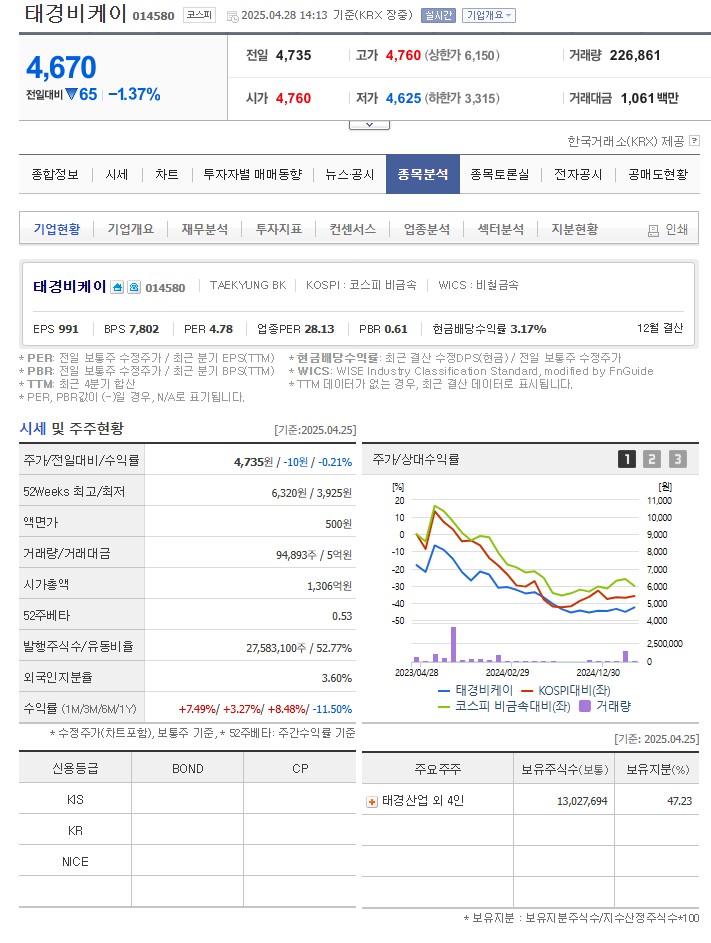
Task: Click the 업종PER 28.13 value
Action: (319, 329)
